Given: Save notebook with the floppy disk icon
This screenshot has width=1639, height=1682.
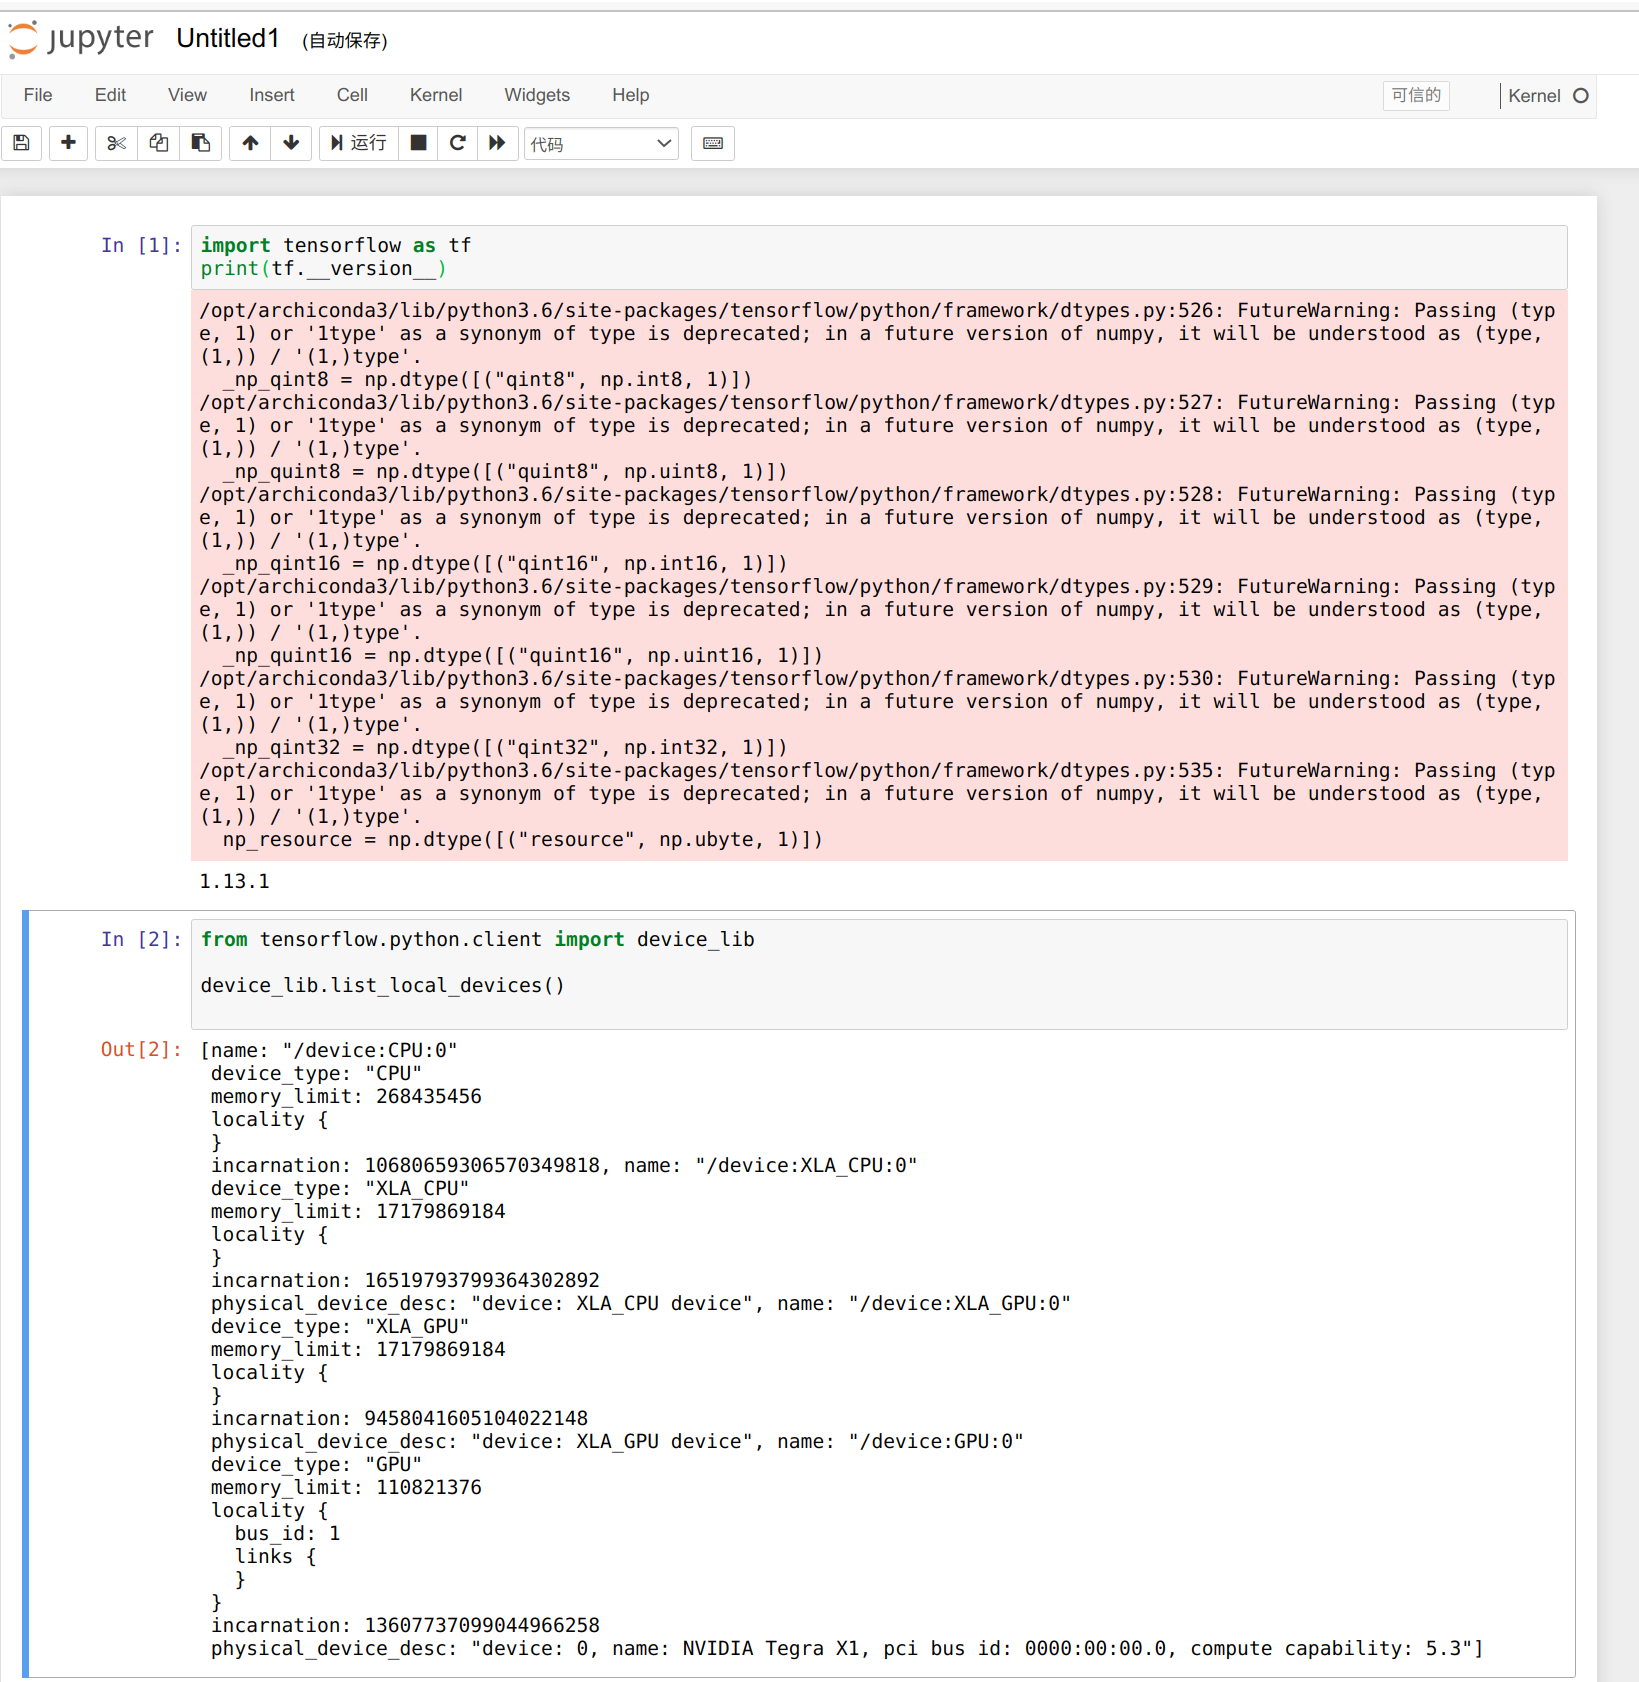Looking at the screenshot, I should coord(22,143).
